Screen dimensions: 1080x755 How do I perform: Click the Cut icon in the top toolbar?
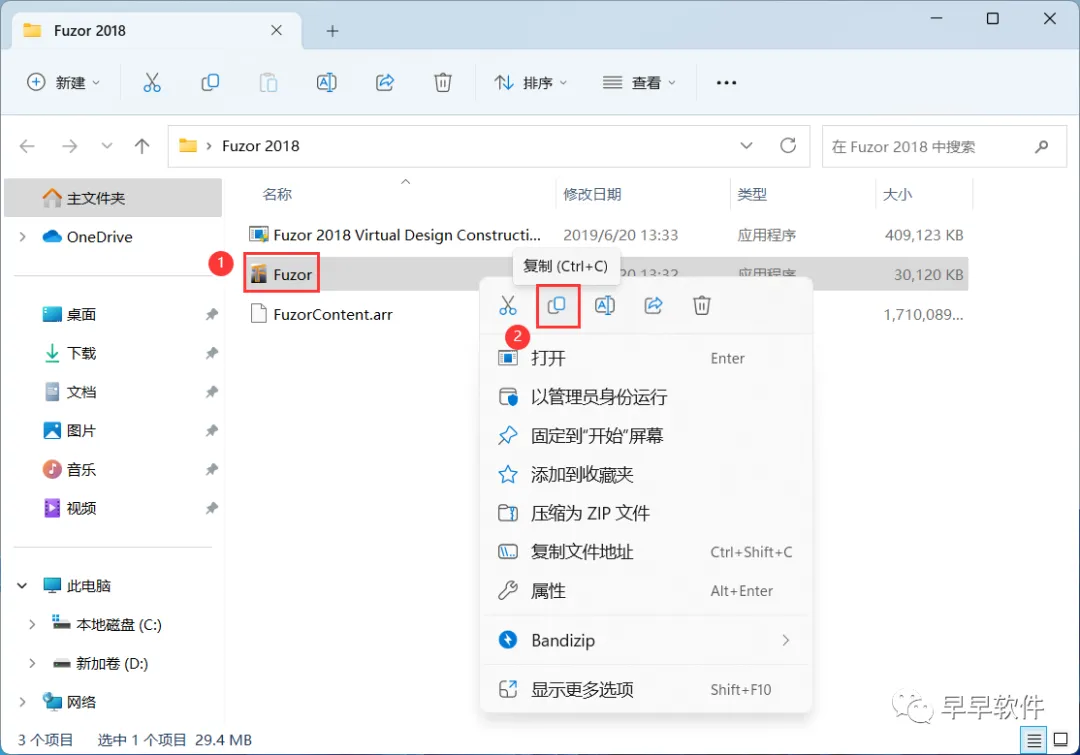[x=152, y=83]
